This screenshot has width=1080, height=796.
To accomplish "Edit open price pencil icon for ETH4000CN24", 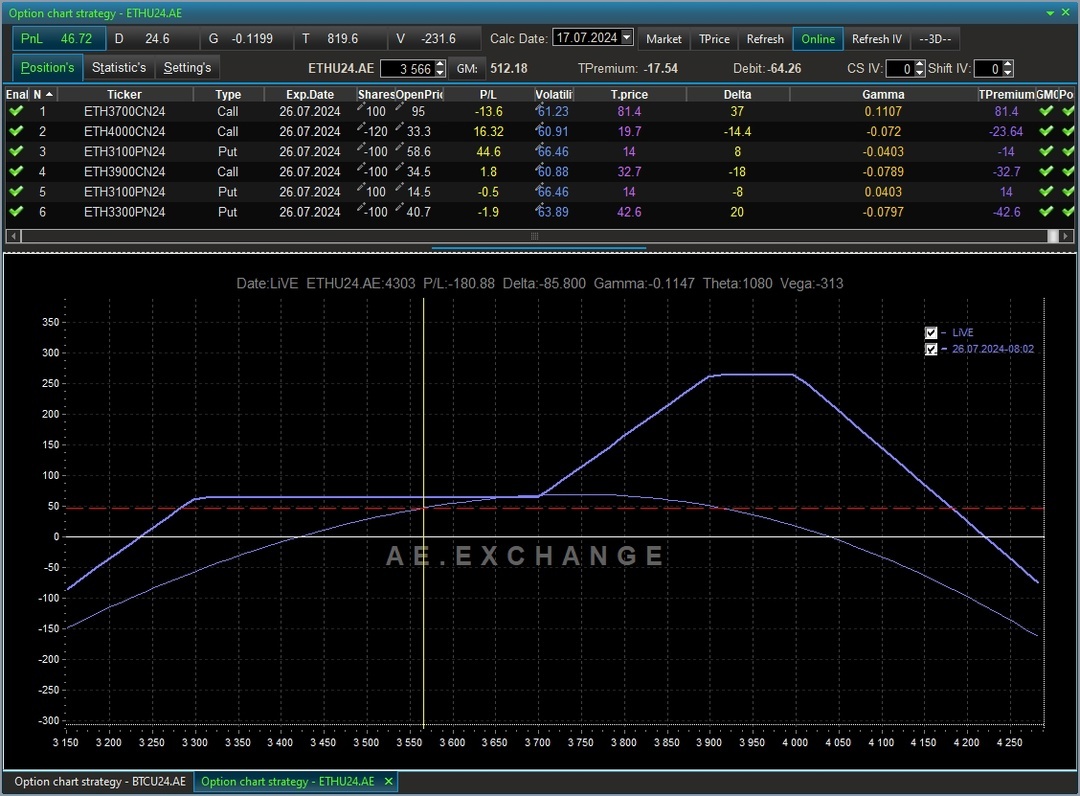I will [x=399, y=127].
